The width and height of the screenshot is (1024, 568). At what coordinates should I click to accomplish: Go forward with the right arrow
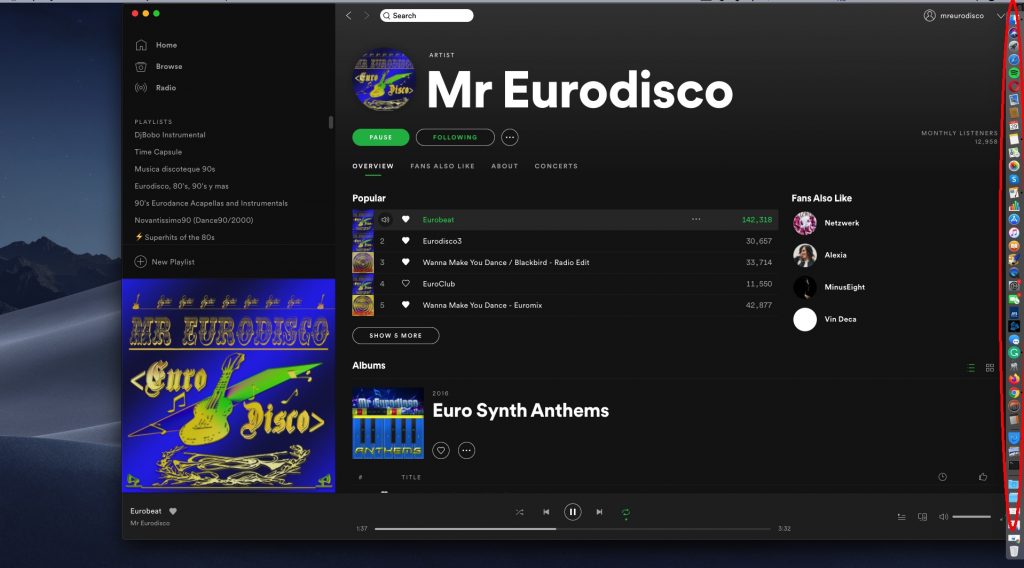click(x=366, y=16)
